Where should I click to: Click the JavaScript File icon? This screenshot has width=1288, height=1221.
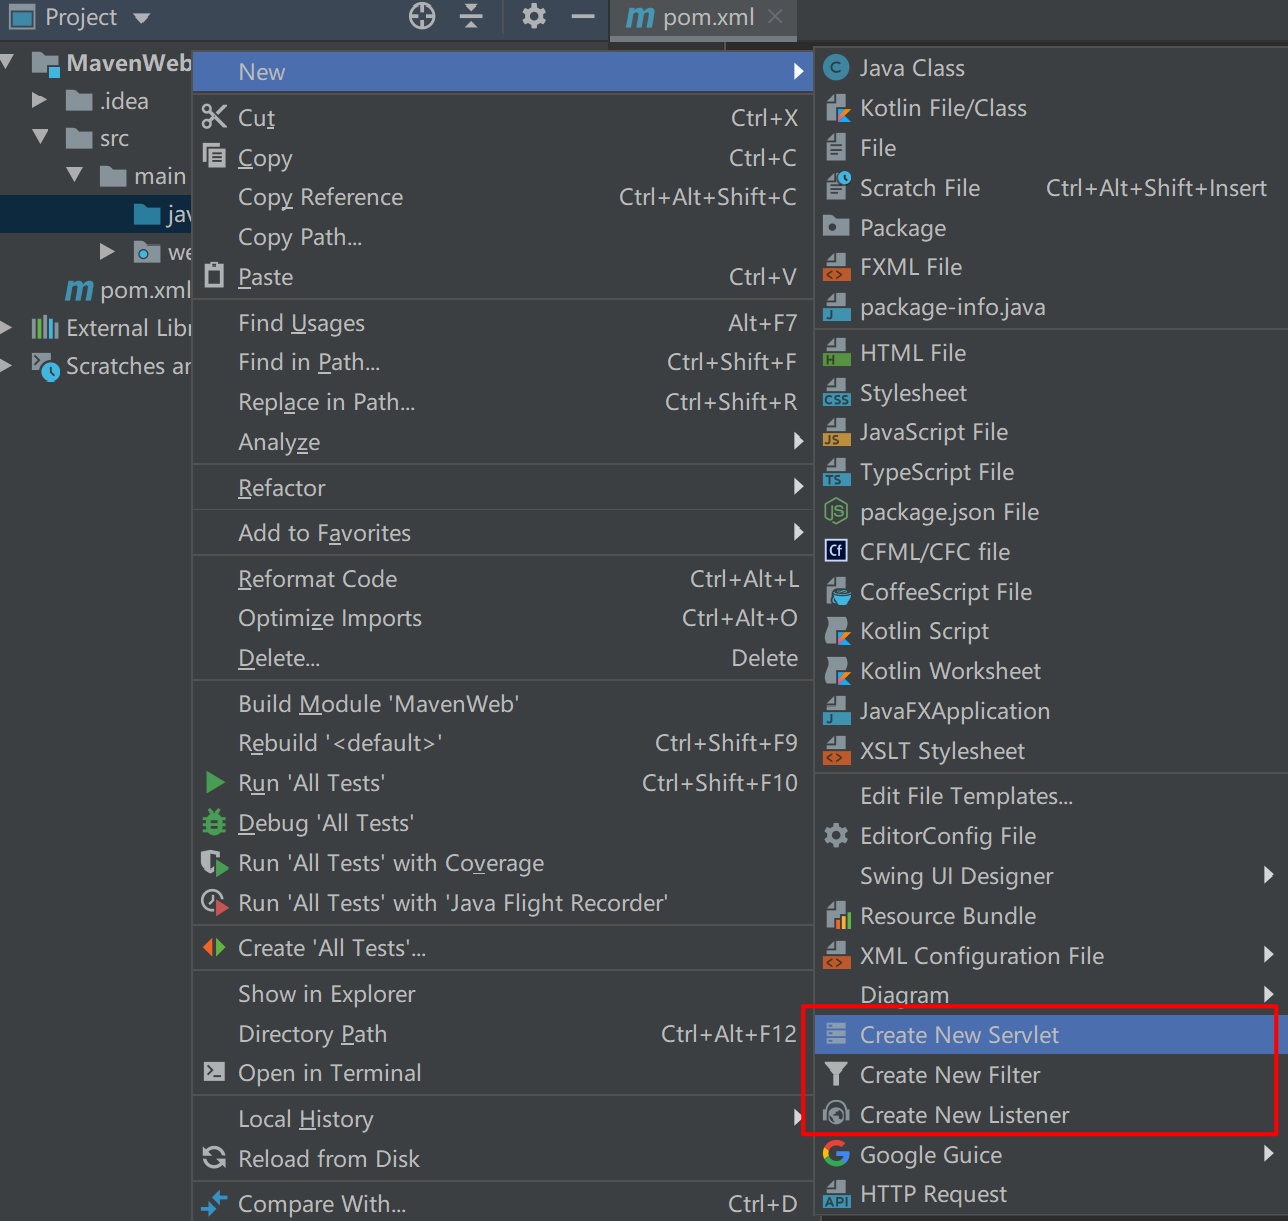[836, 432]
